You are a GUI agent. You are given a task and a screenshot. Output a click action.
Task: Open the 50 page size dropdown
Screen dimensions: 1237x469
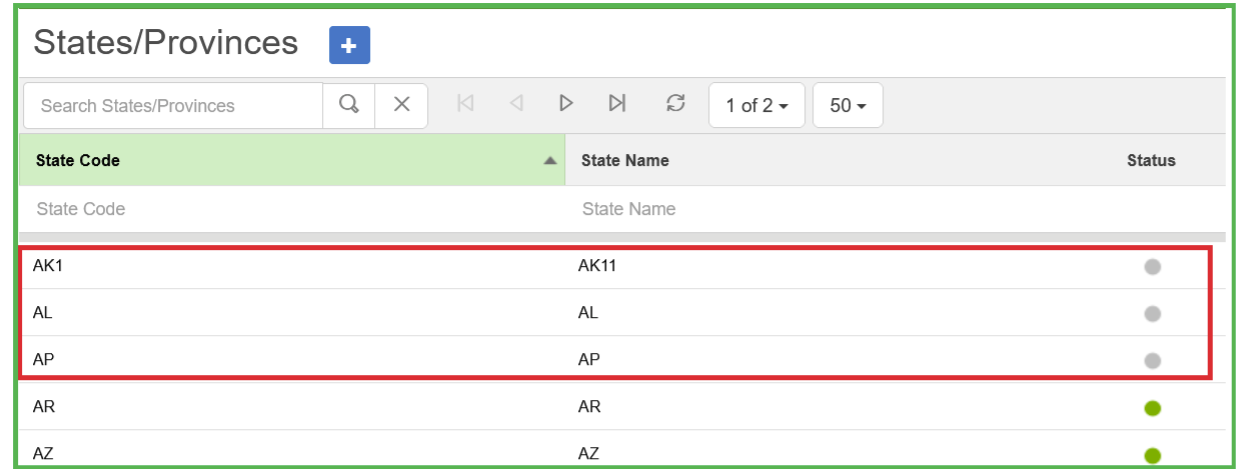point(848,105)
